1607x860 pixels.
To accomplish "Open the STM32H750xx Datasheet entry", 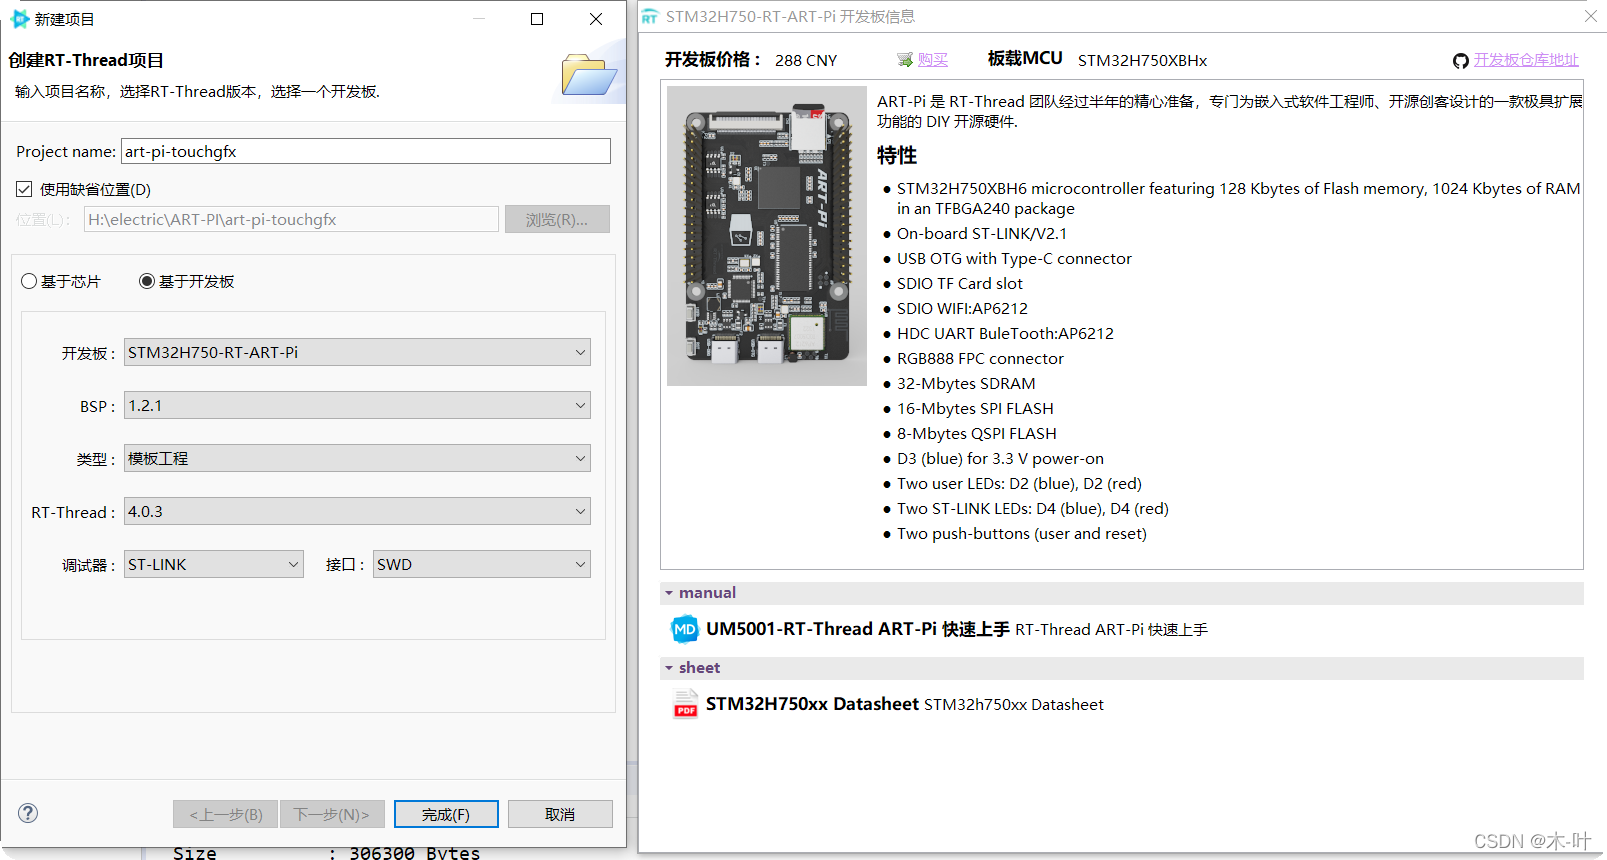I will click(812, 704).
